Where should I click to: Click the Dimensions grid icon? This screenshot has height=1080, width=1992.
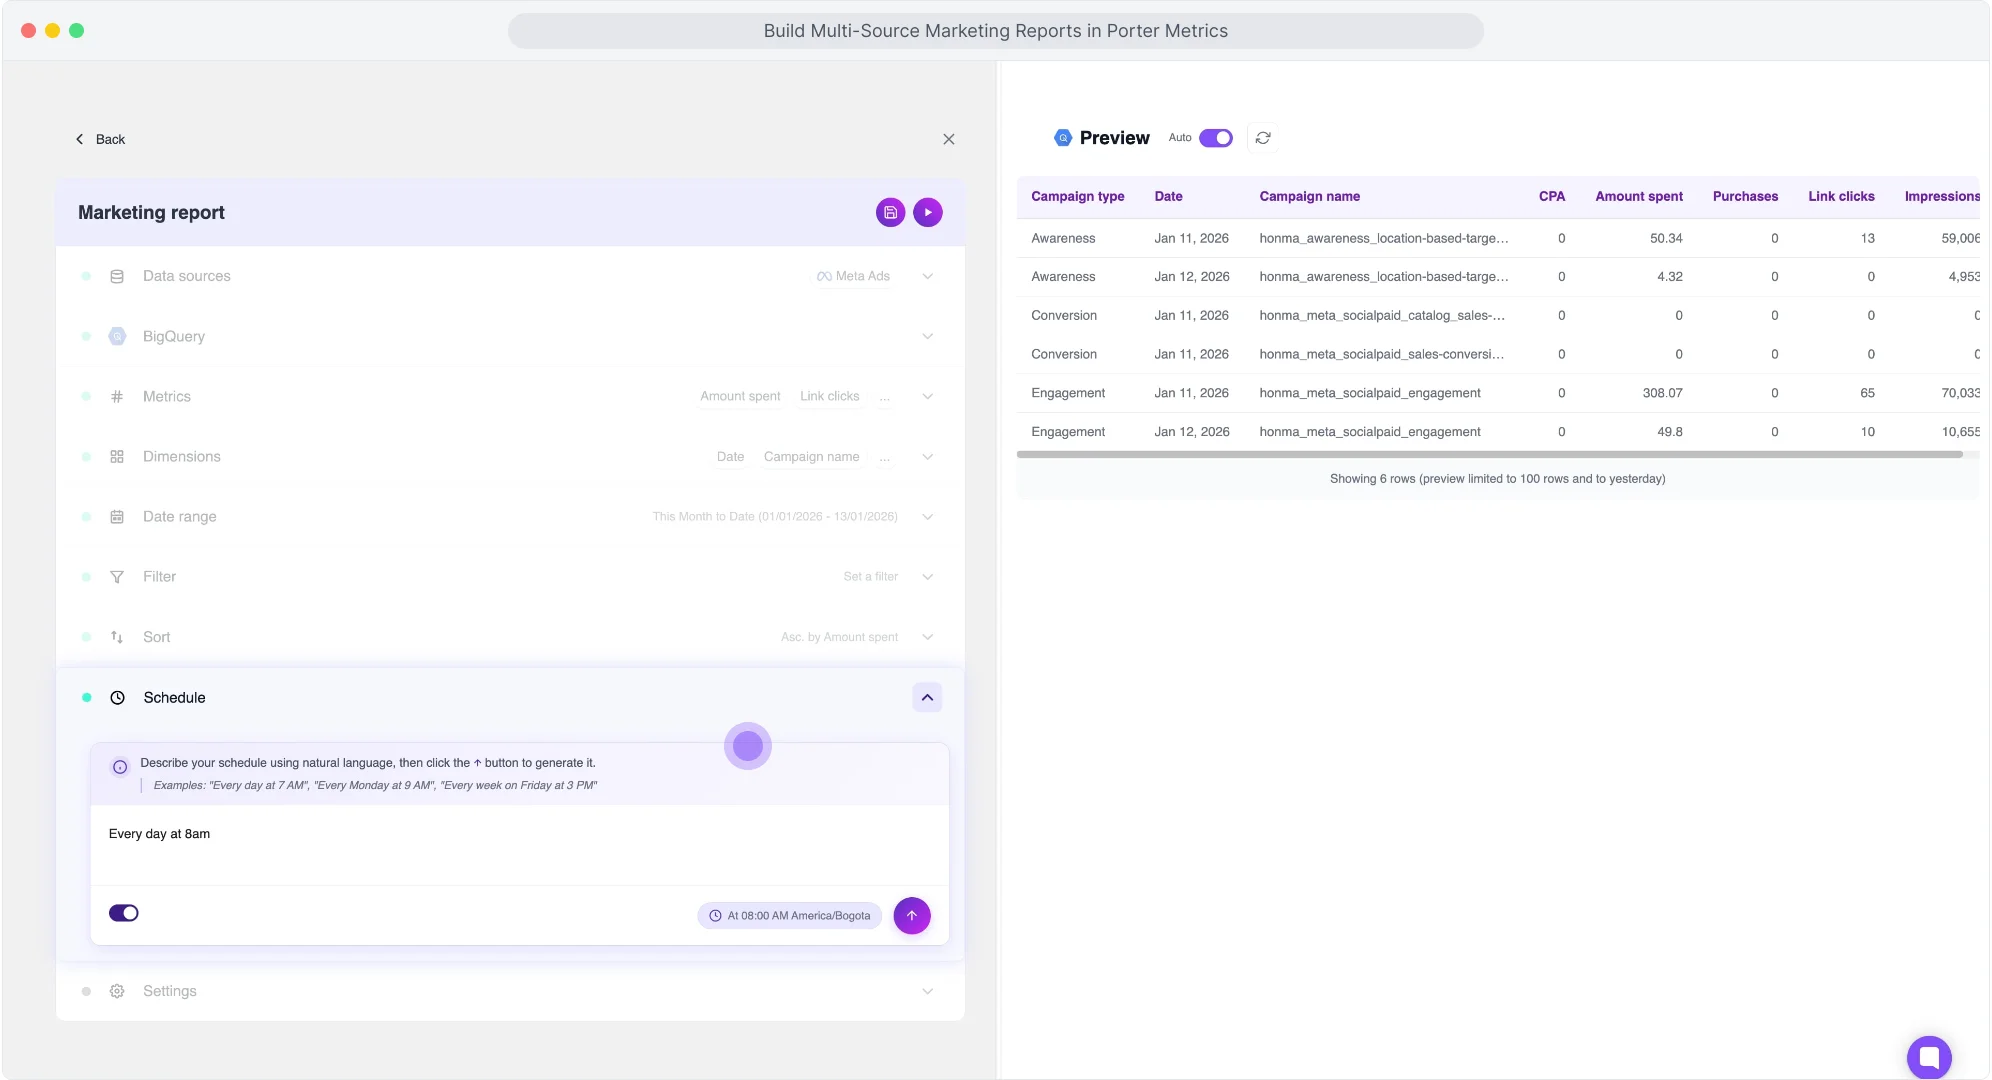point(117,456)
